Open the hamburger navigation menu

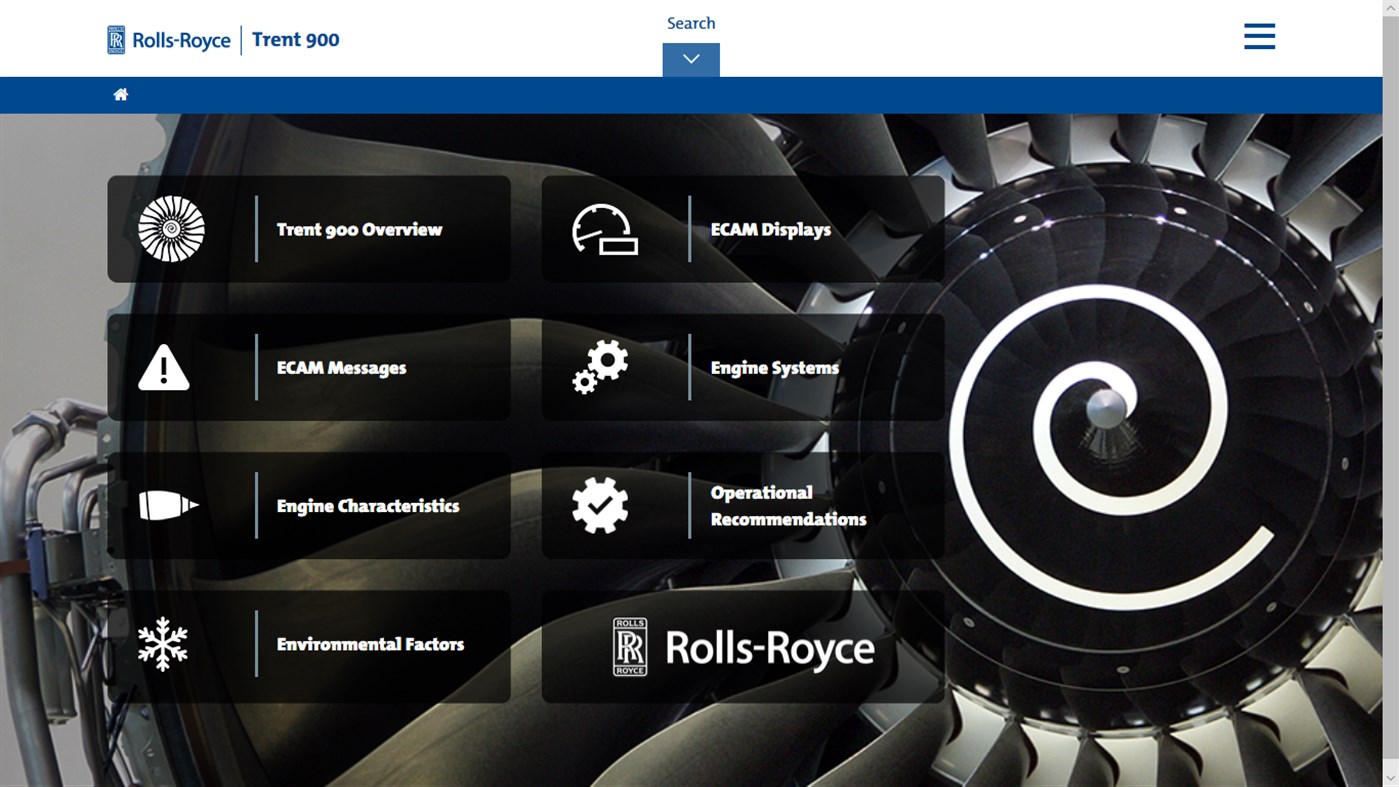(1259, 35)
